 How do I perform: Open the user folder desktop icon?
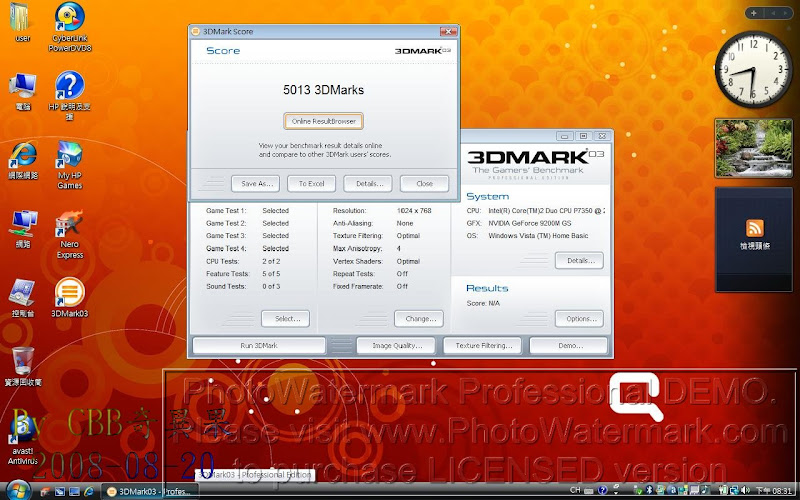[x=20, y=21]
